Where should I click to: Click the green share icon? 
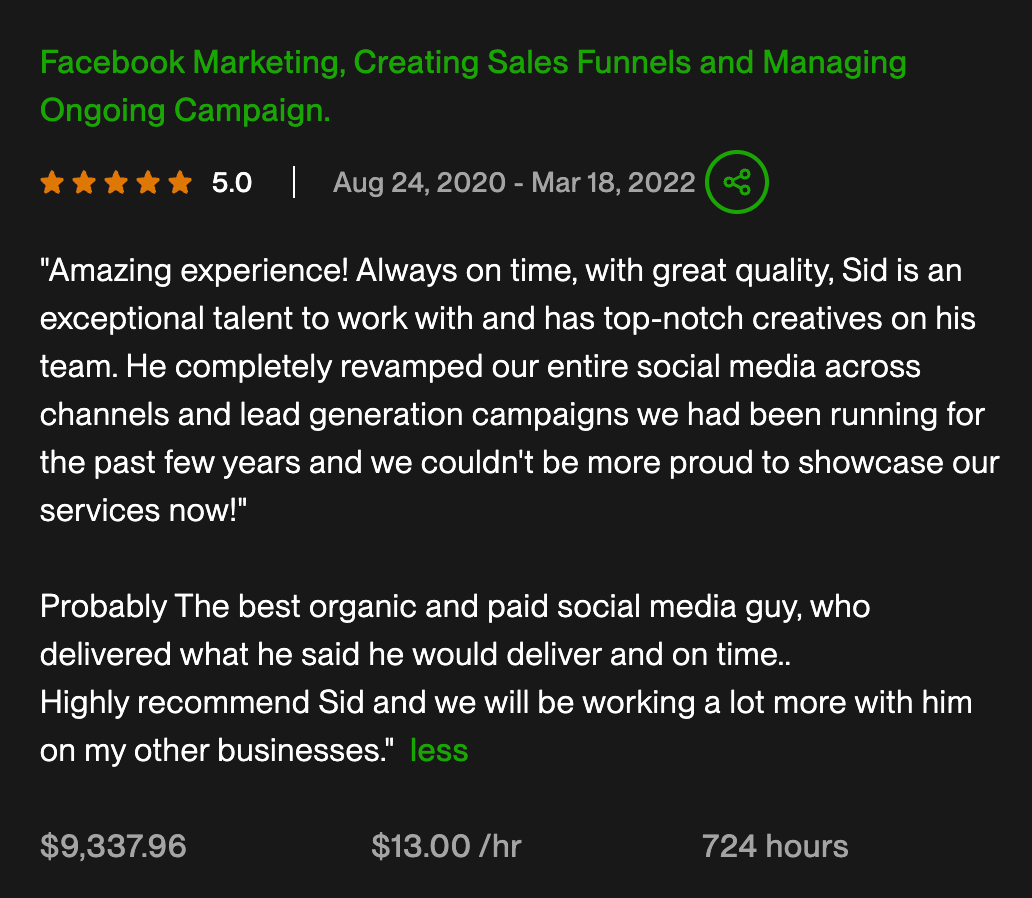coord(737,182)
